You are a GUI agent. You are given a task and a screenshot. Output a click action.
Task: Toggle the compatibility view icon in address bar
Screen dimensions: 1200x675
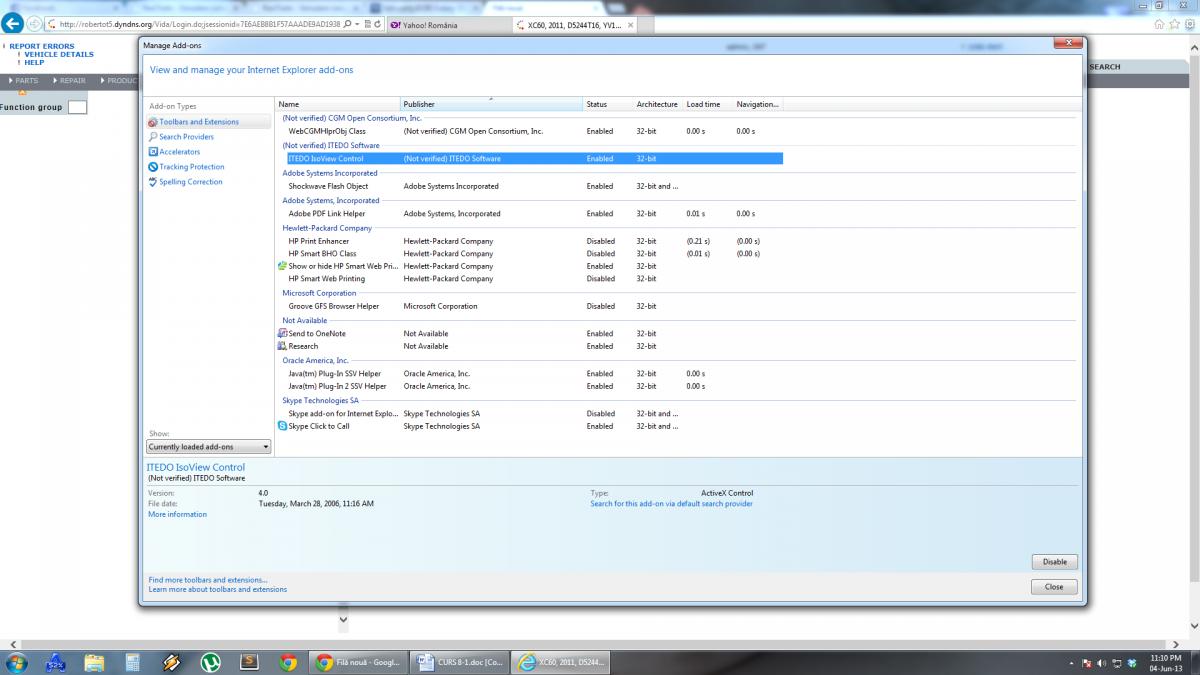point(367,24)
